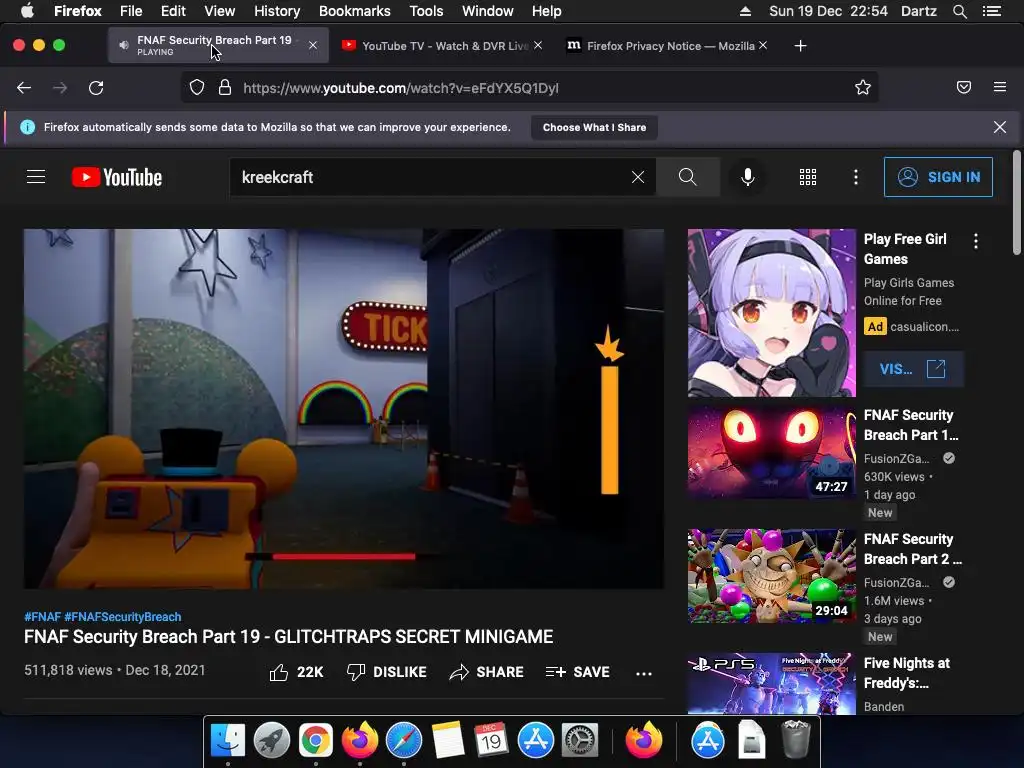Open #FNAF hashtag link
The image size is (1024, 768).
click(42, 616)
